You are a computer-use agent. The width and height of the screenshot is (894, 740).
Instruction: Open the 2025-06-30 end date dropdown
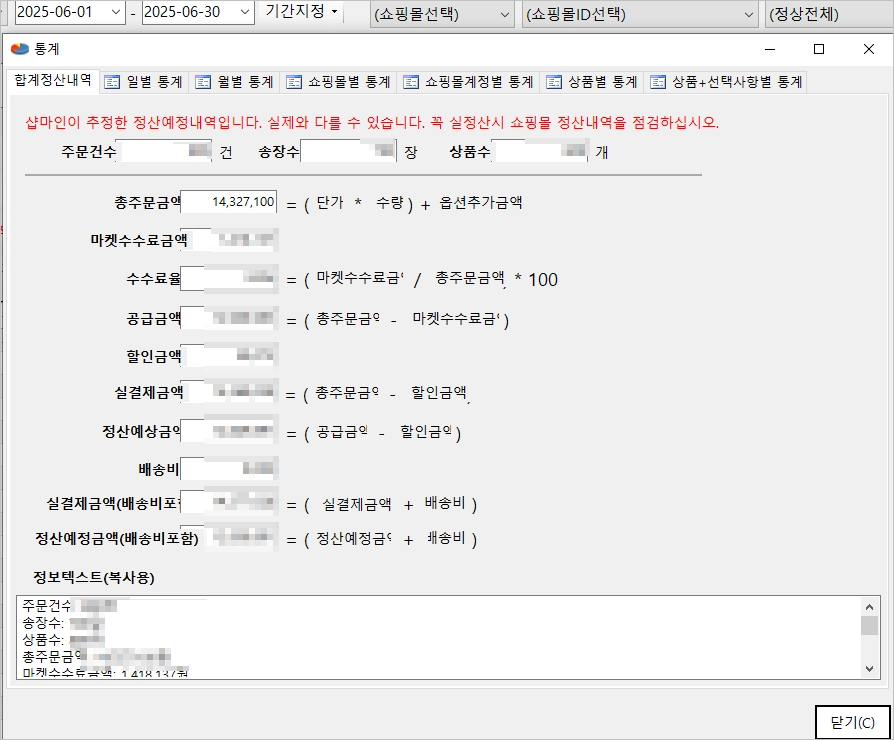(245, 13)
